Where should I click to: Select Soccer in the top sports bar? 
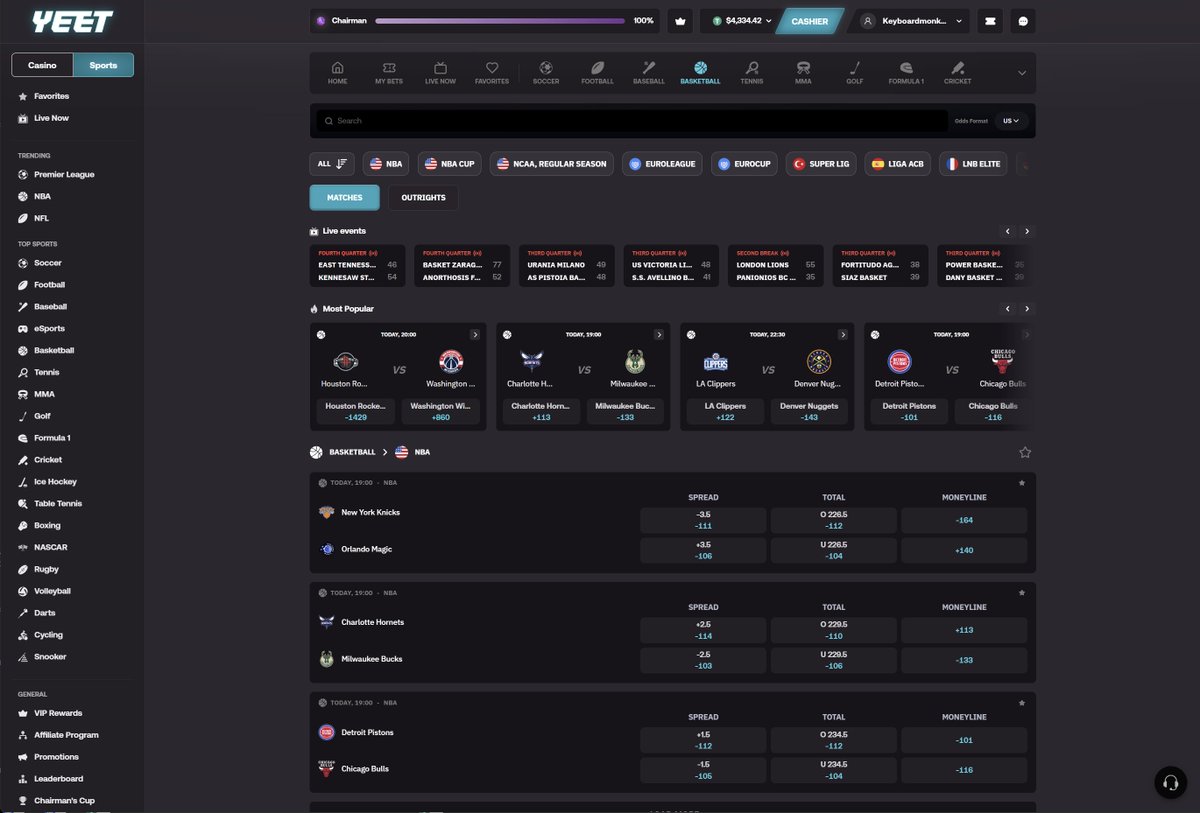click(546, 73)
